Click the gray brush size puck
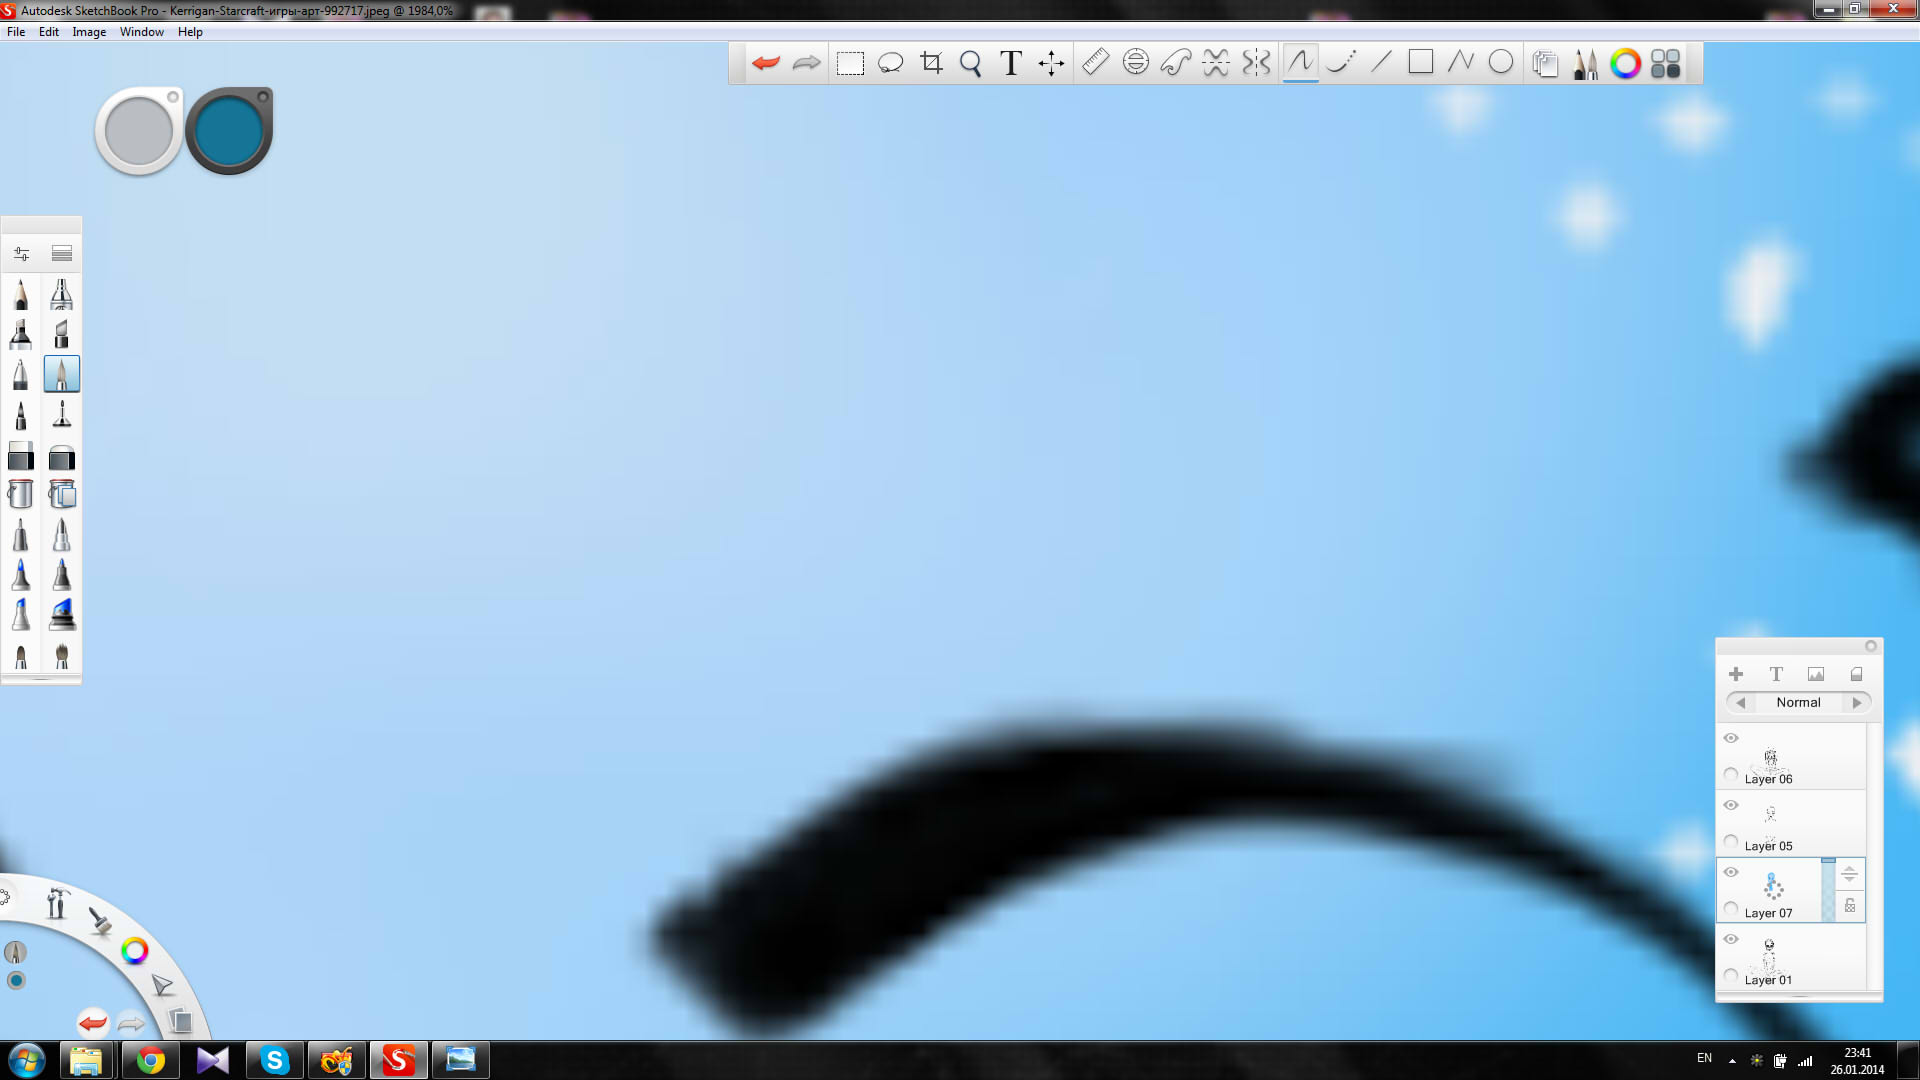This screenshot has width=1920, height=1080. (139, 131)
